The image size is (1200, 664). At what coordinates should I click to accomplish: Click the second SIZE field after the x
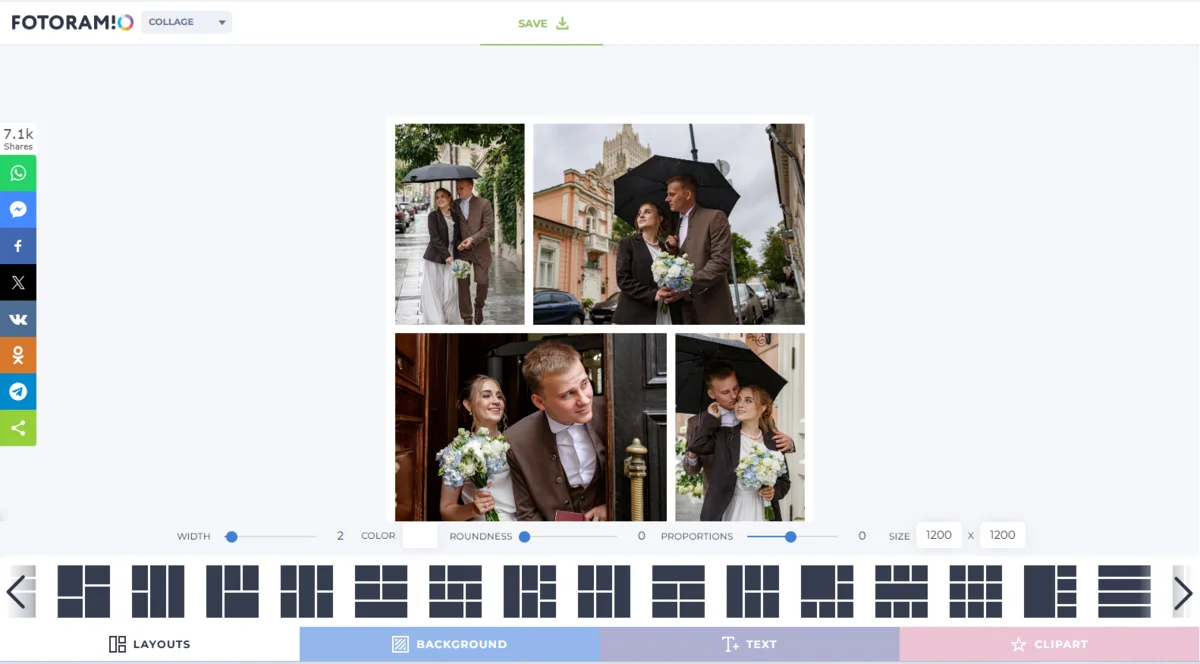coord(1002,535)
